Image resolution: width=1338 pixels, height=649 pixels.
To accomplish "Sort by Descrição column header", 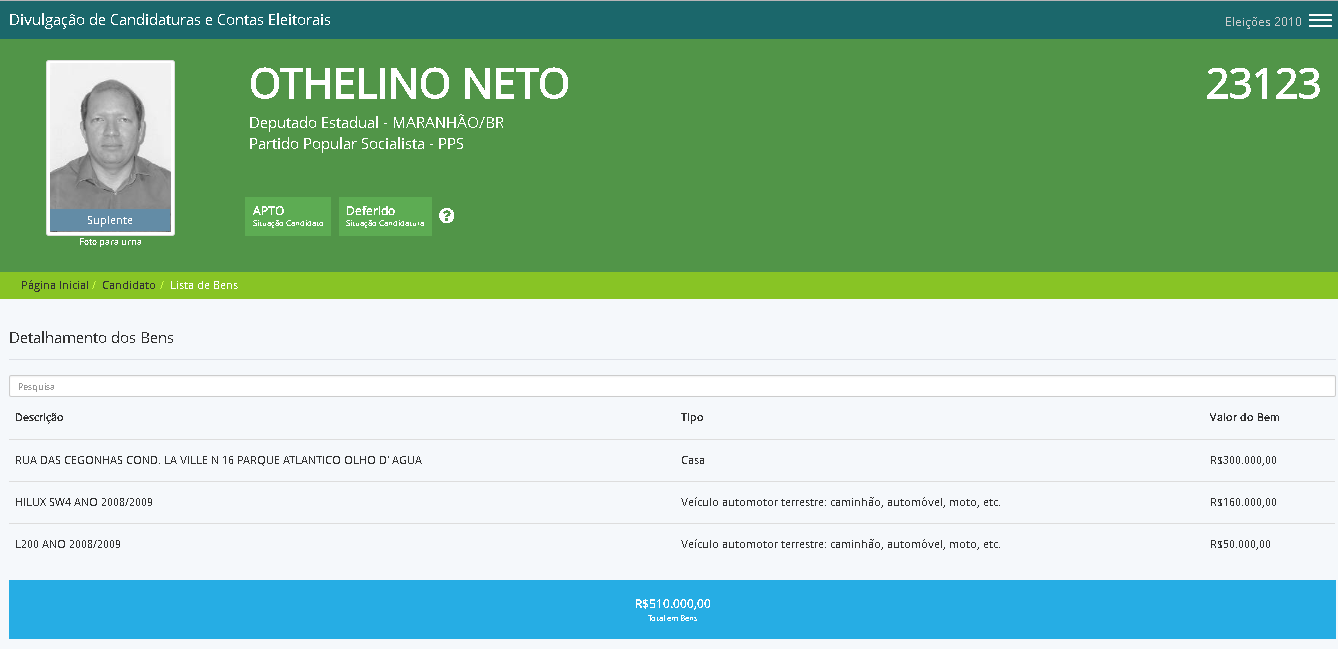I will point(40,417).
